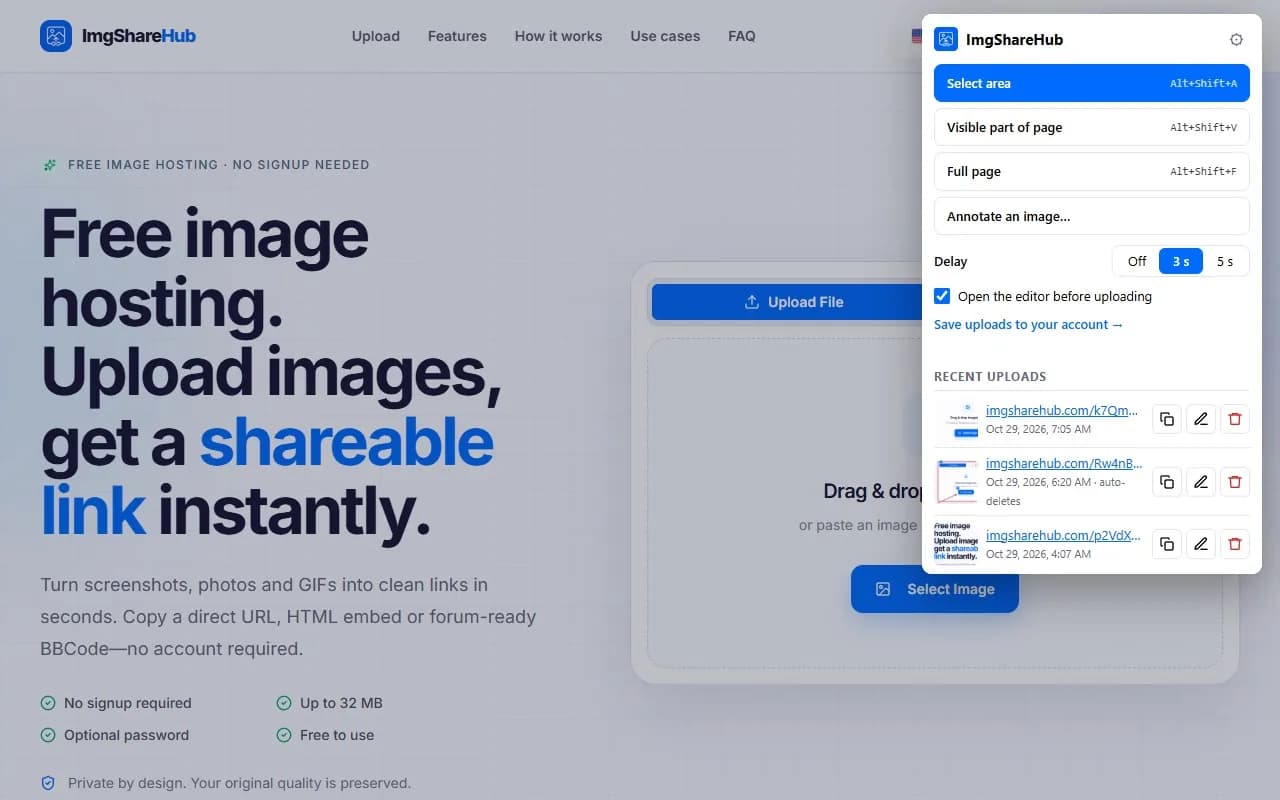Edit the p2VdX recent upload
This screenshot has width=1280, height=800.
(1201, 544)
